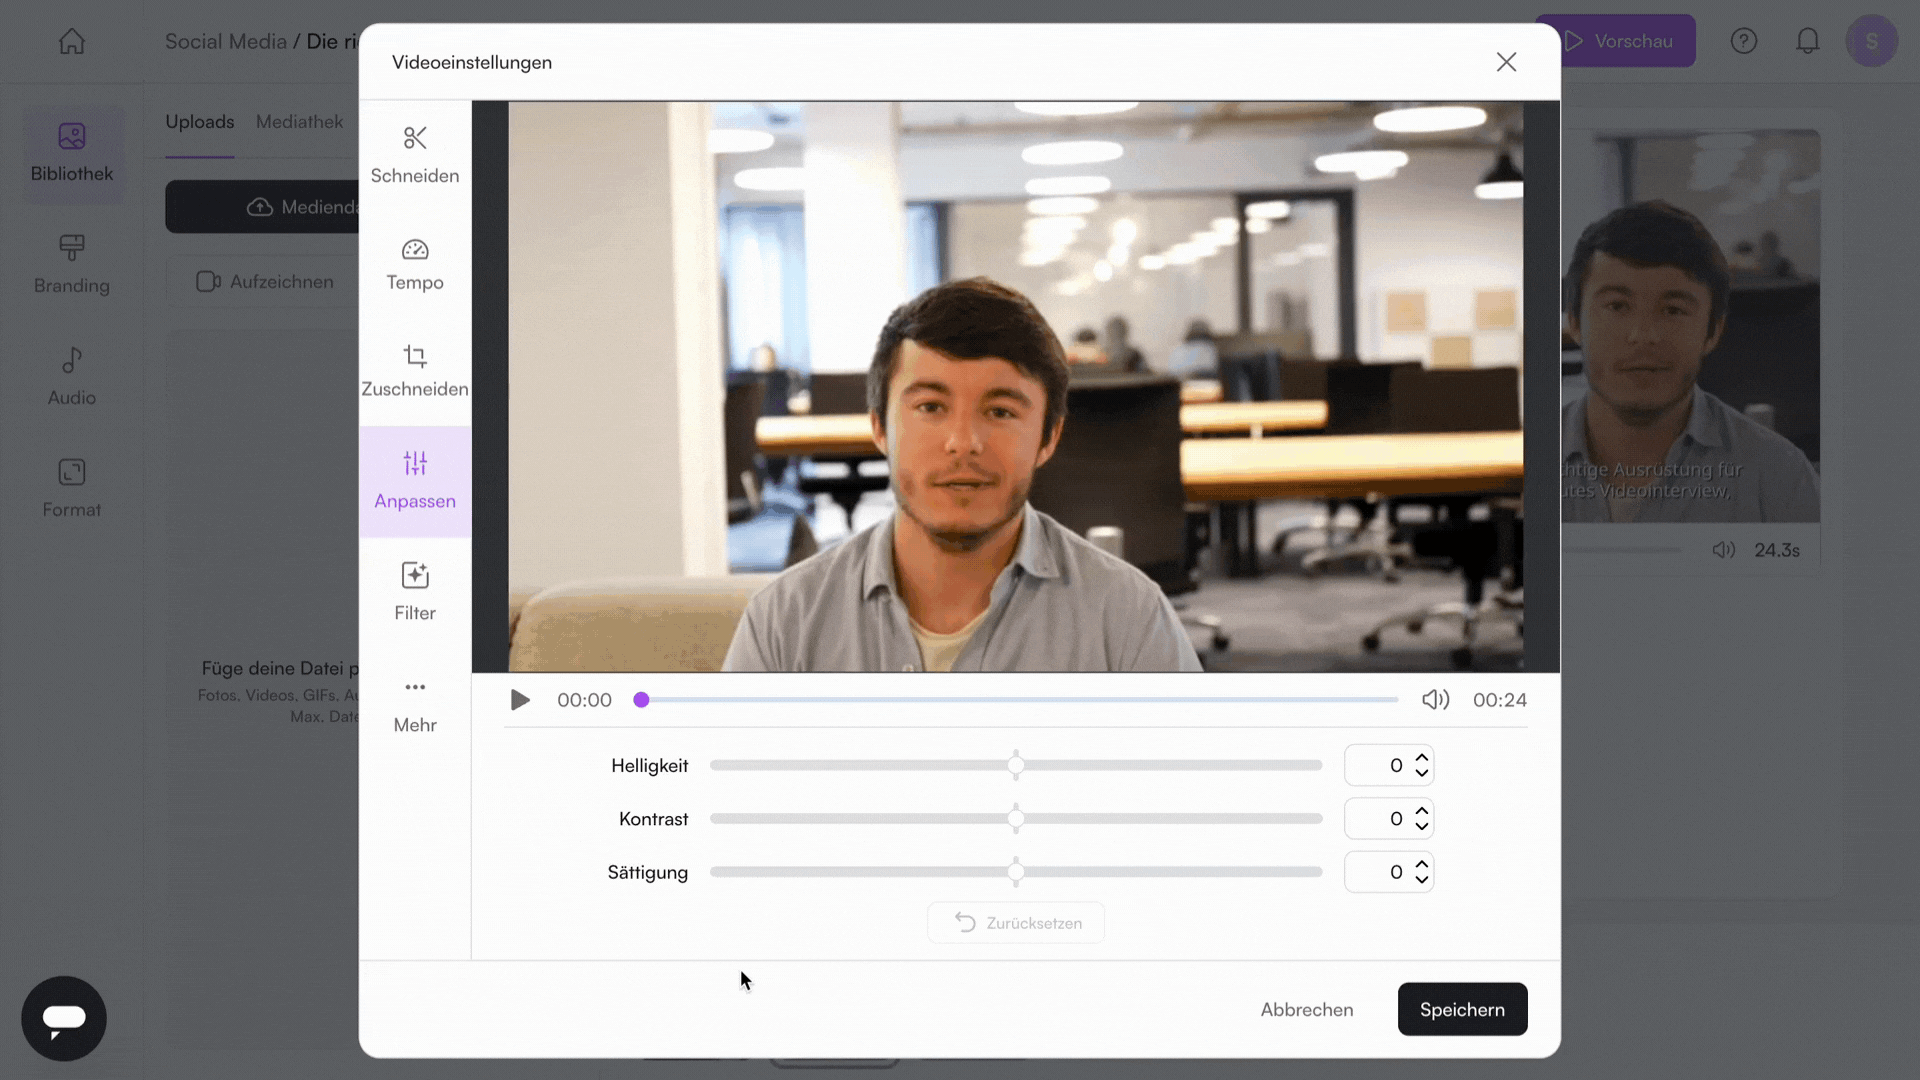The height and width of the screenshot is (1080, 1920).
Task: Click the background video speaker icon
Action: click(1723, 550)
